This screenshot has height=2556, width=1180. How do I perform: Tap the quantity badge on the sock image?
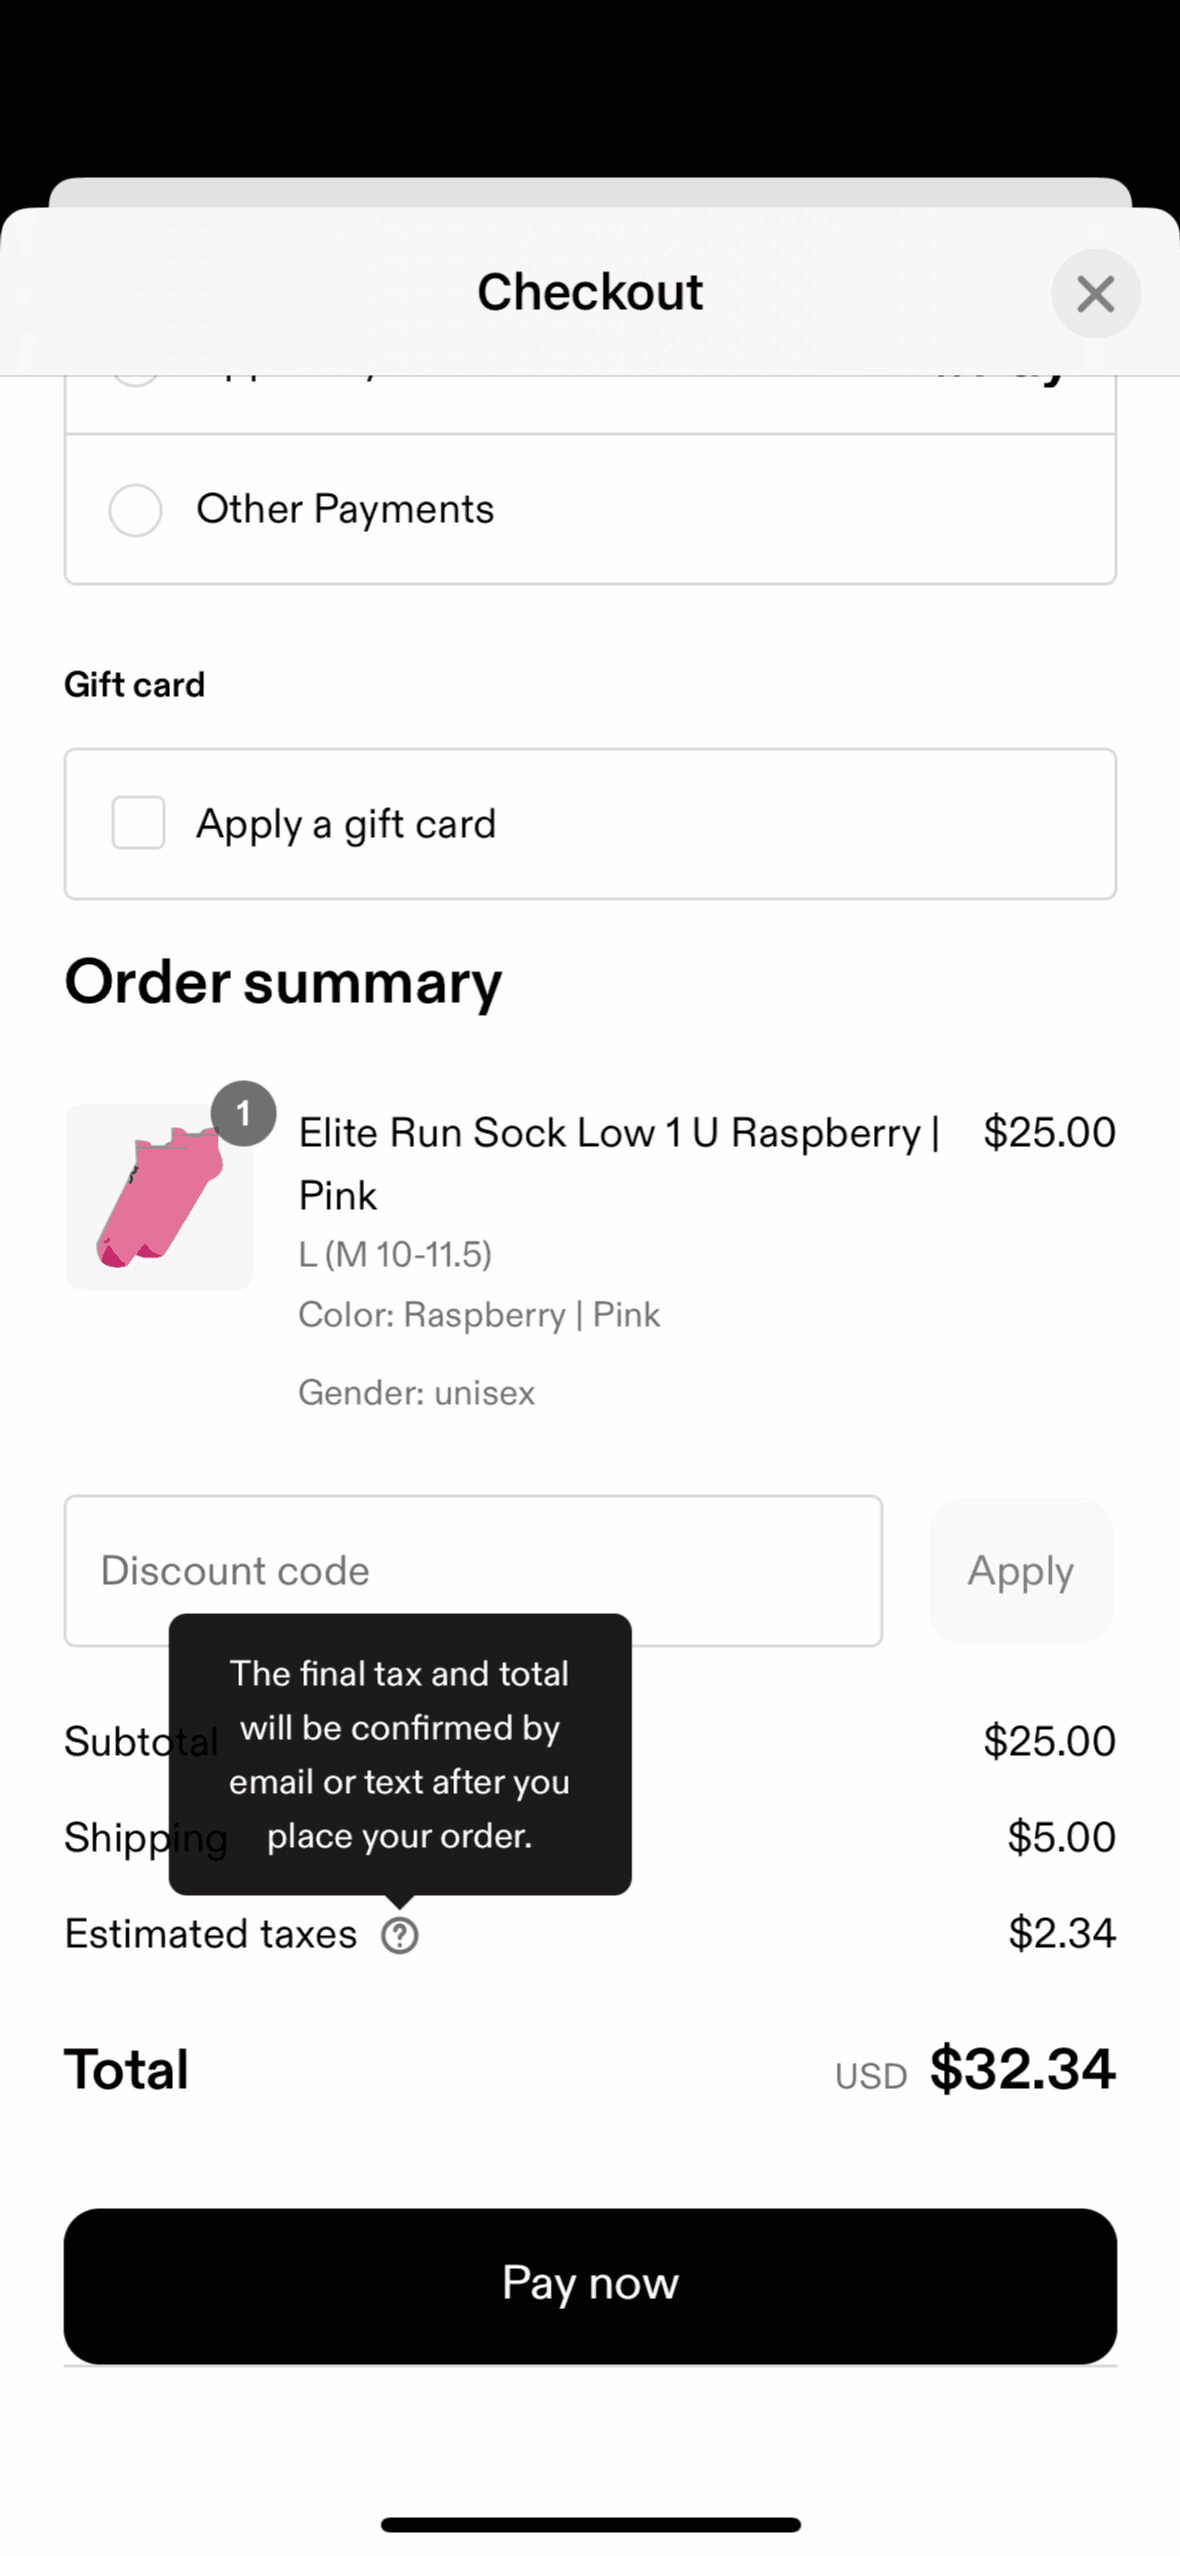pos(243,1113)
